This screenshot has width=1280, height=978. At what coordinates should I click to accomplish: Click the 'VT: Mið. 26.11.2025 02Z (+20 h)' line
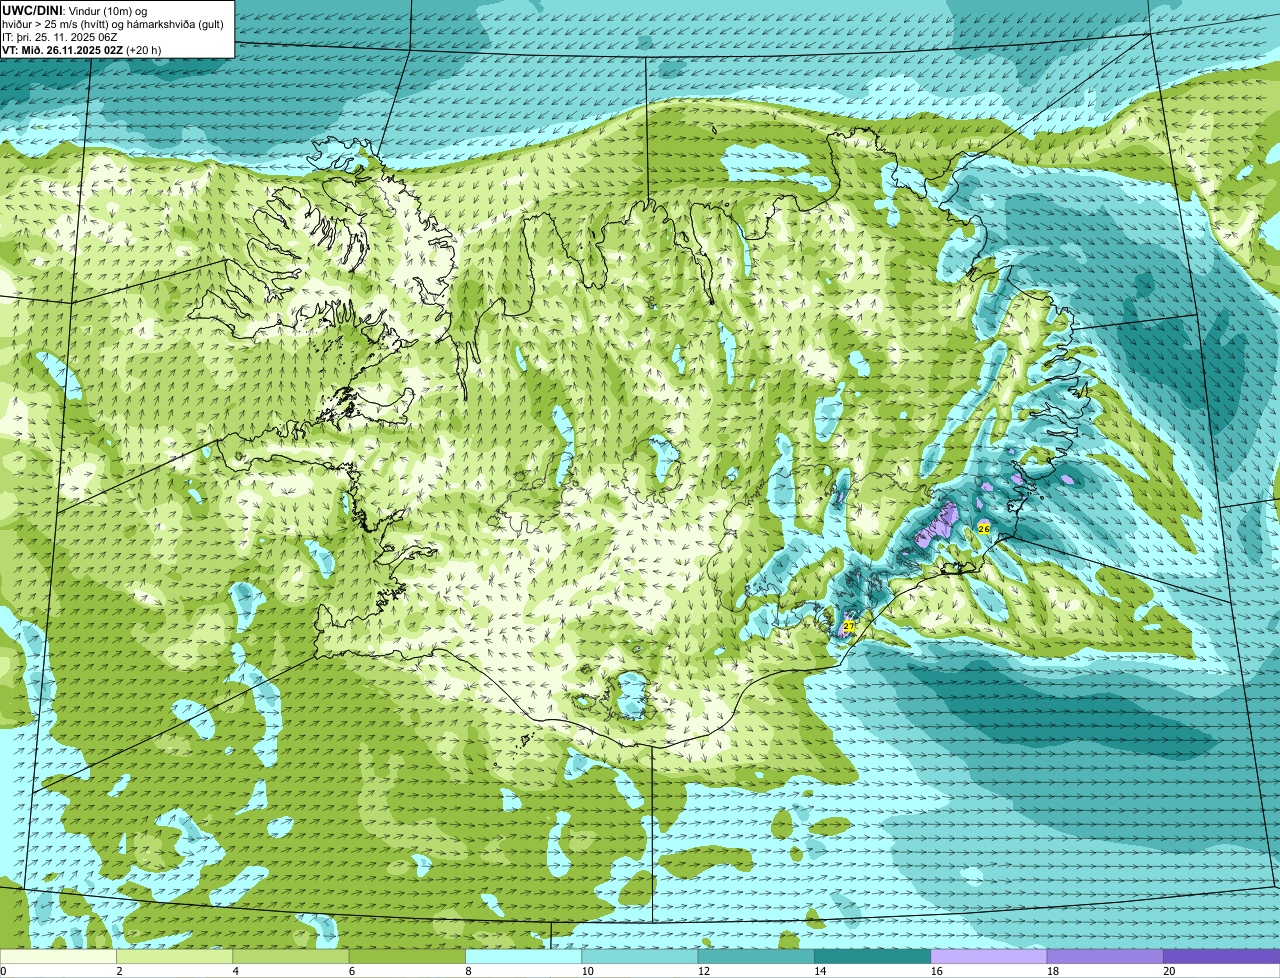[82, 50]
